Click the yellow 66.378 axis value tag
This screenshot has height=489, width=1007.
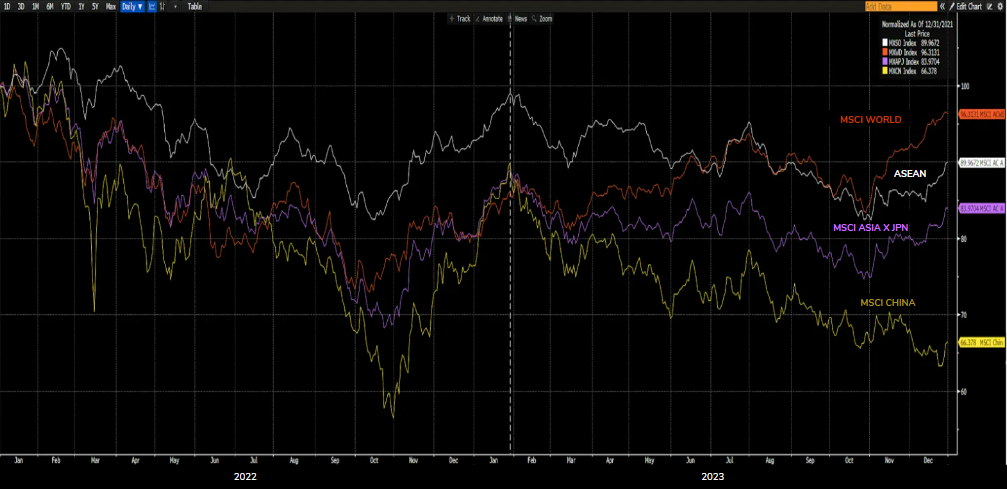pyautogui.click(x=981, y=342)
